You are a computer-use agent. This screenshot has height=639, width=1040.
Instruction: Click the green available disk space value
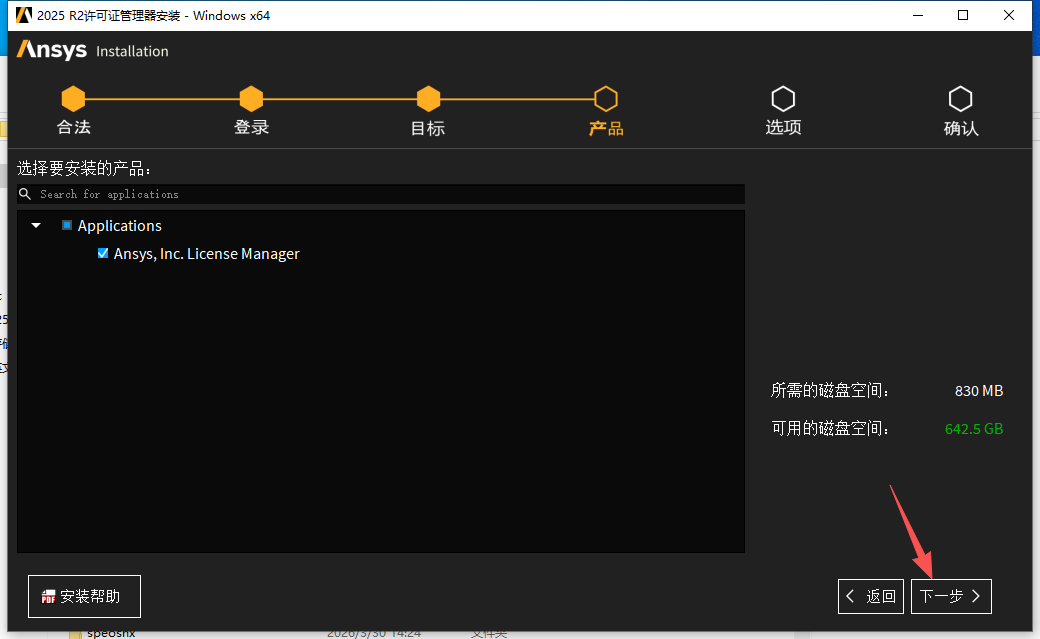point(974,428)
